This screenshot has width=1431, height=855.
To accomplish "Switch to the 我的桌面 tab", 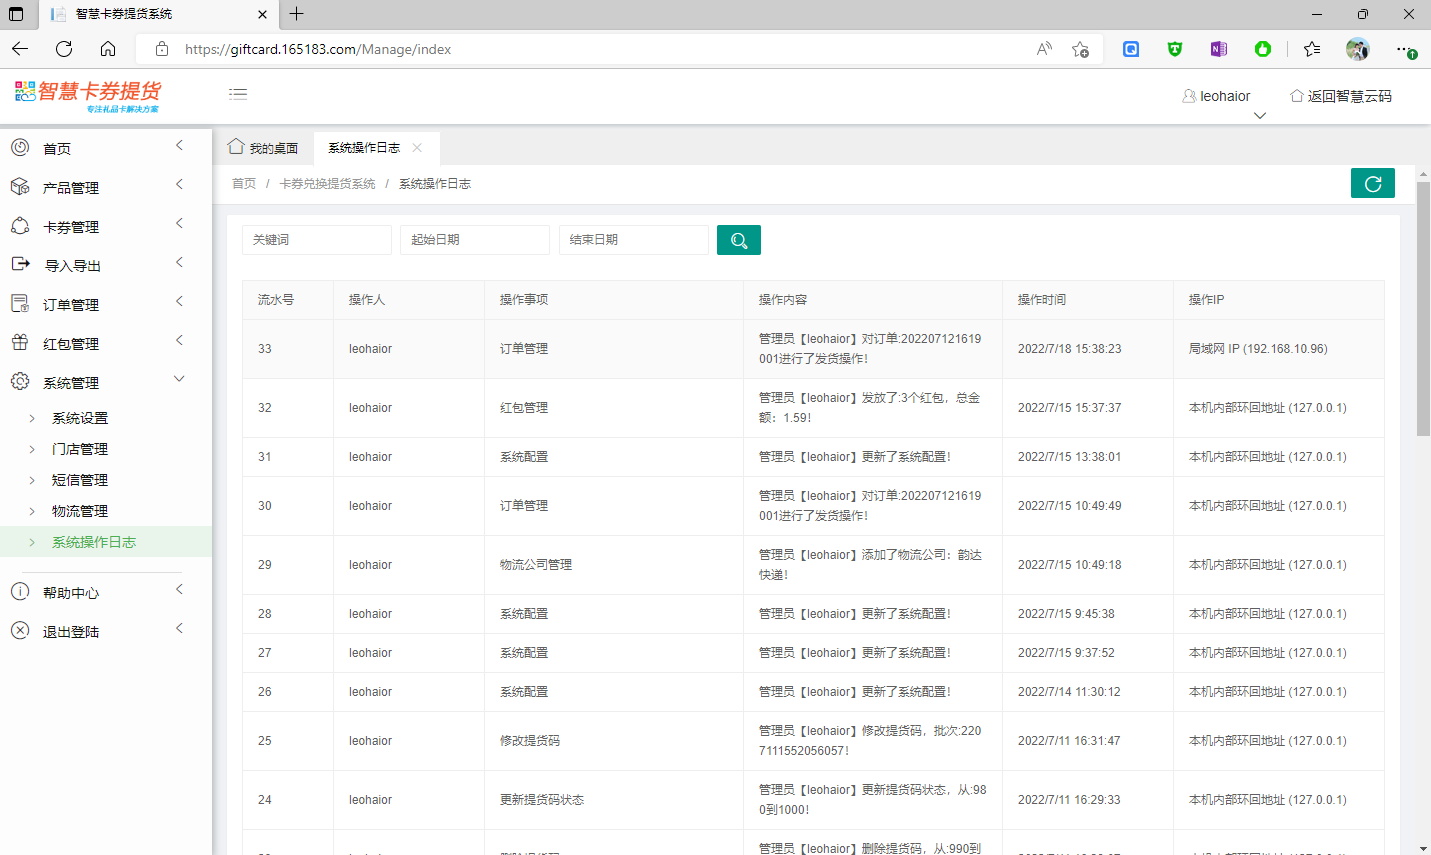I will pyautogui.click(x=264, y=148).
